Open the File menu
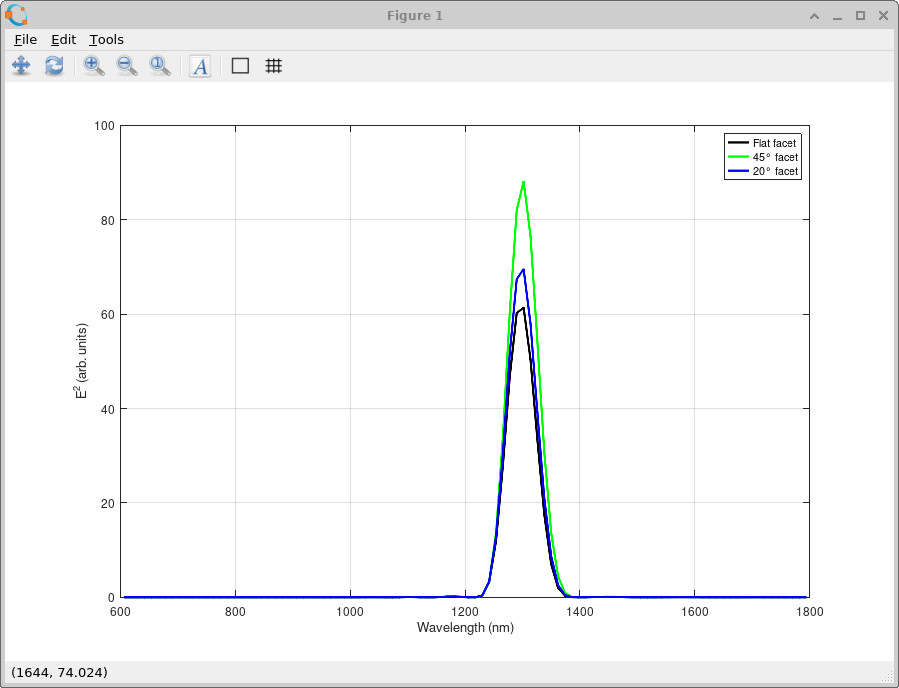899x688 pixels. [24, 39]
